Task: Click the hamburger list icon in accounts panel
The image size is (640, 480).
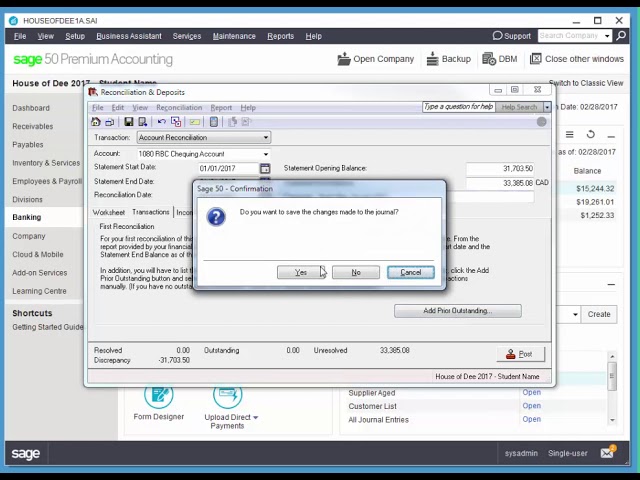Action: (569, 134)
